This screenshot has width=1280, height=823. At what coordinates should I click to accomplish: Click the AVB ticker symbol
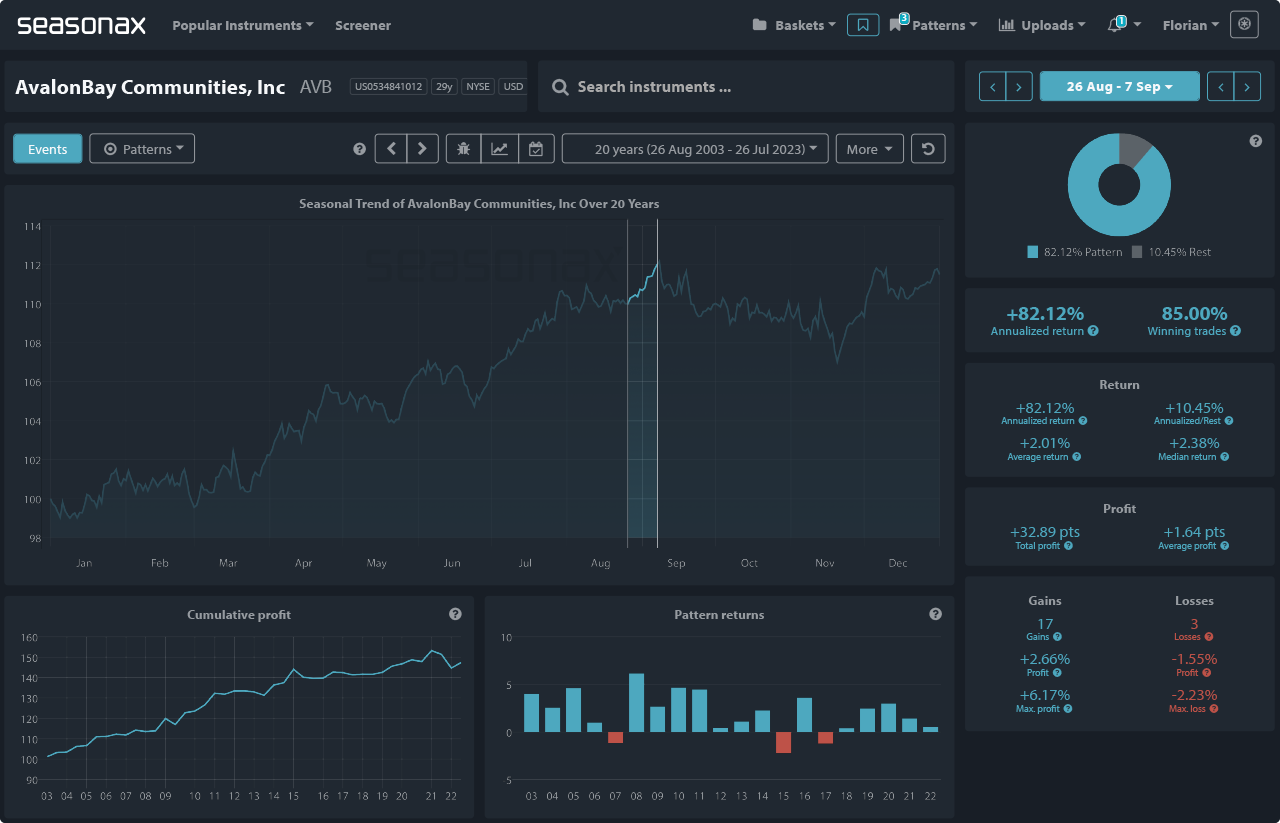(x=316, y=87)
